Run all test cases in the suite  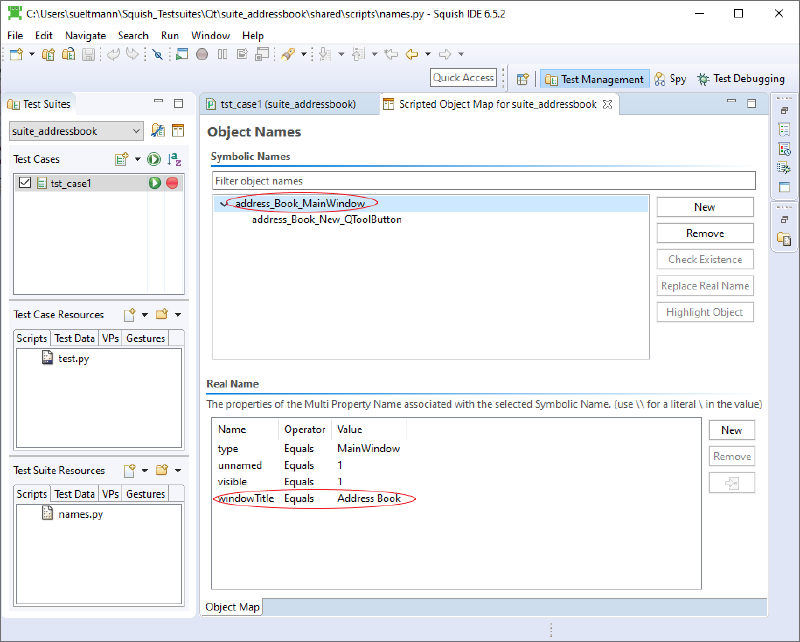[154, 159]
